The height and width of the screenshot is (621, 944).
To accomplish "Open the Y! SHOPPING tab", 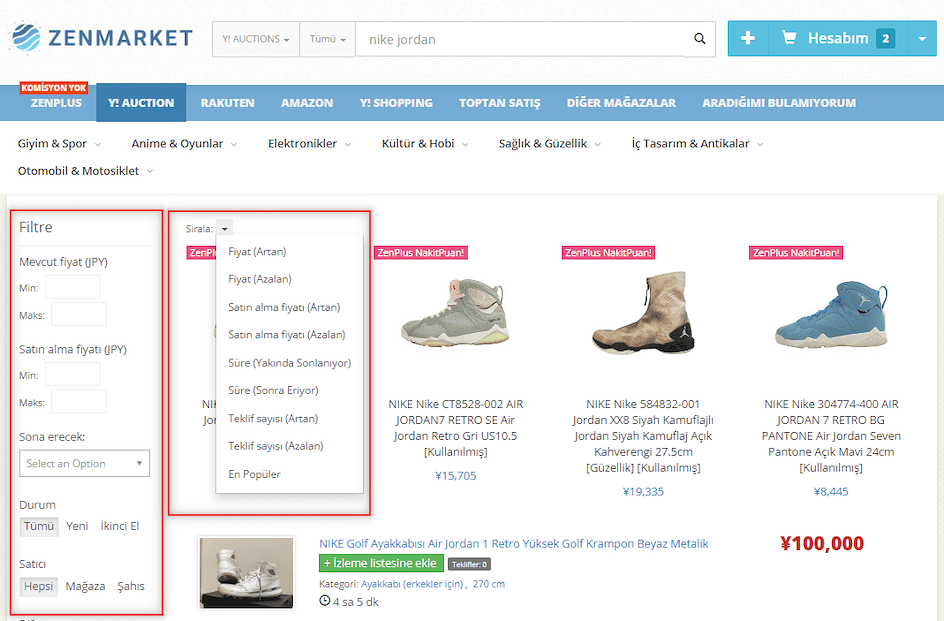I will pos(396,102).
